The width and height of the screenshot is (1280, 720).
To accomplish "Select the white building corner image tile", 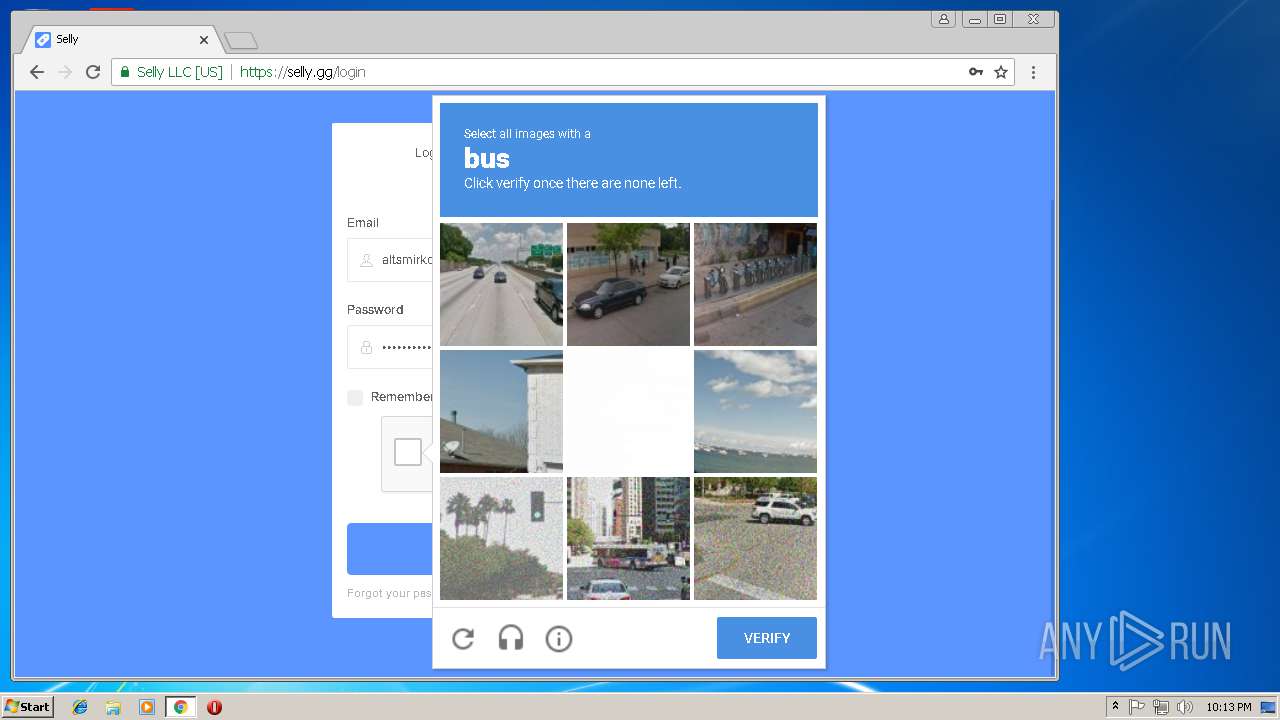I will click(501, 411).
